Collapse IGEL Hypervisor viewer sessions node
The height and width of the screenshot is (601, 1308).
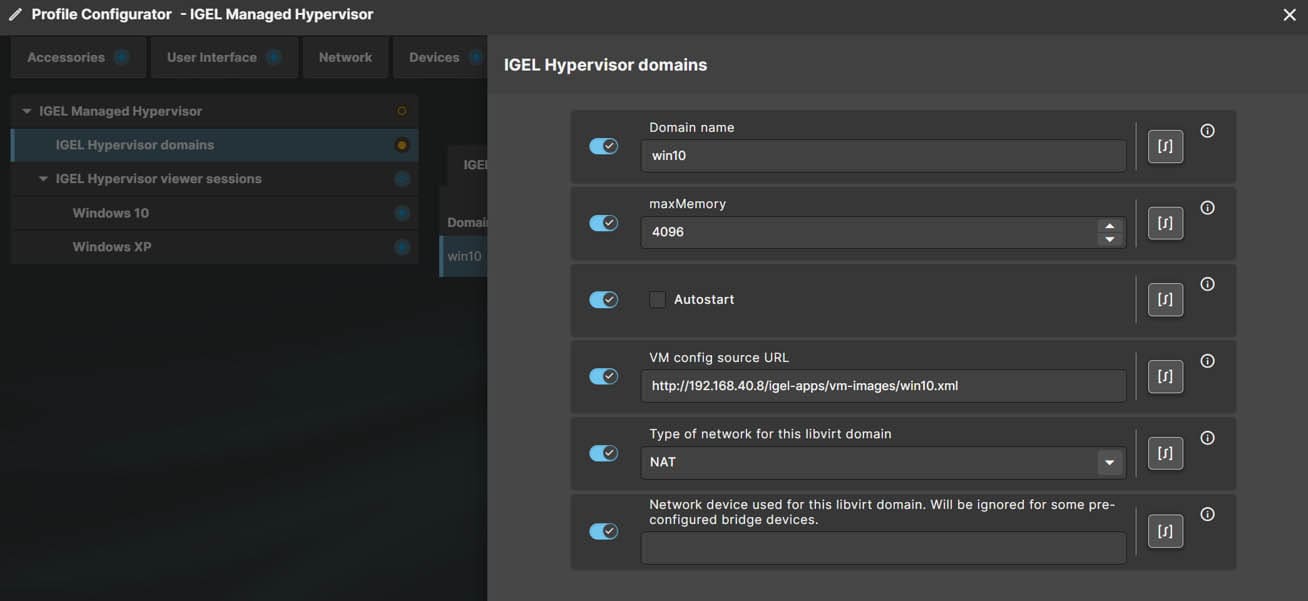43,179
